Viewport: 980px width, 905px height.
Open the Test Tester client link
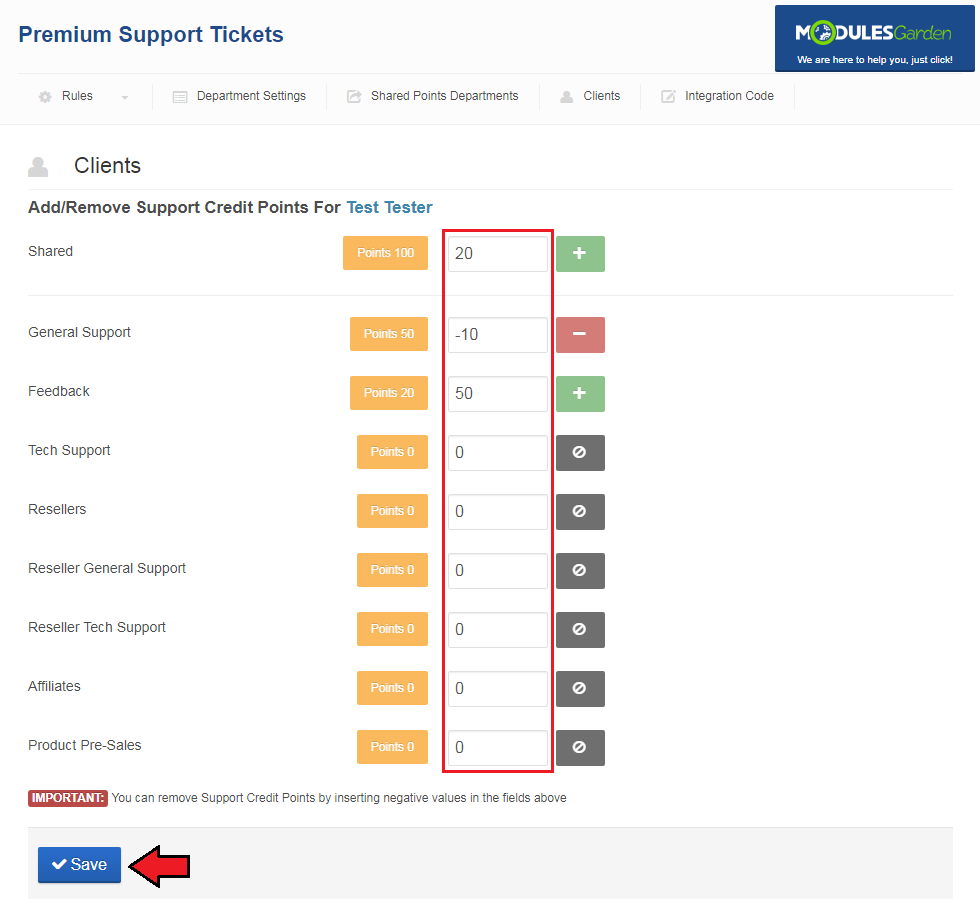click(389, 207)
